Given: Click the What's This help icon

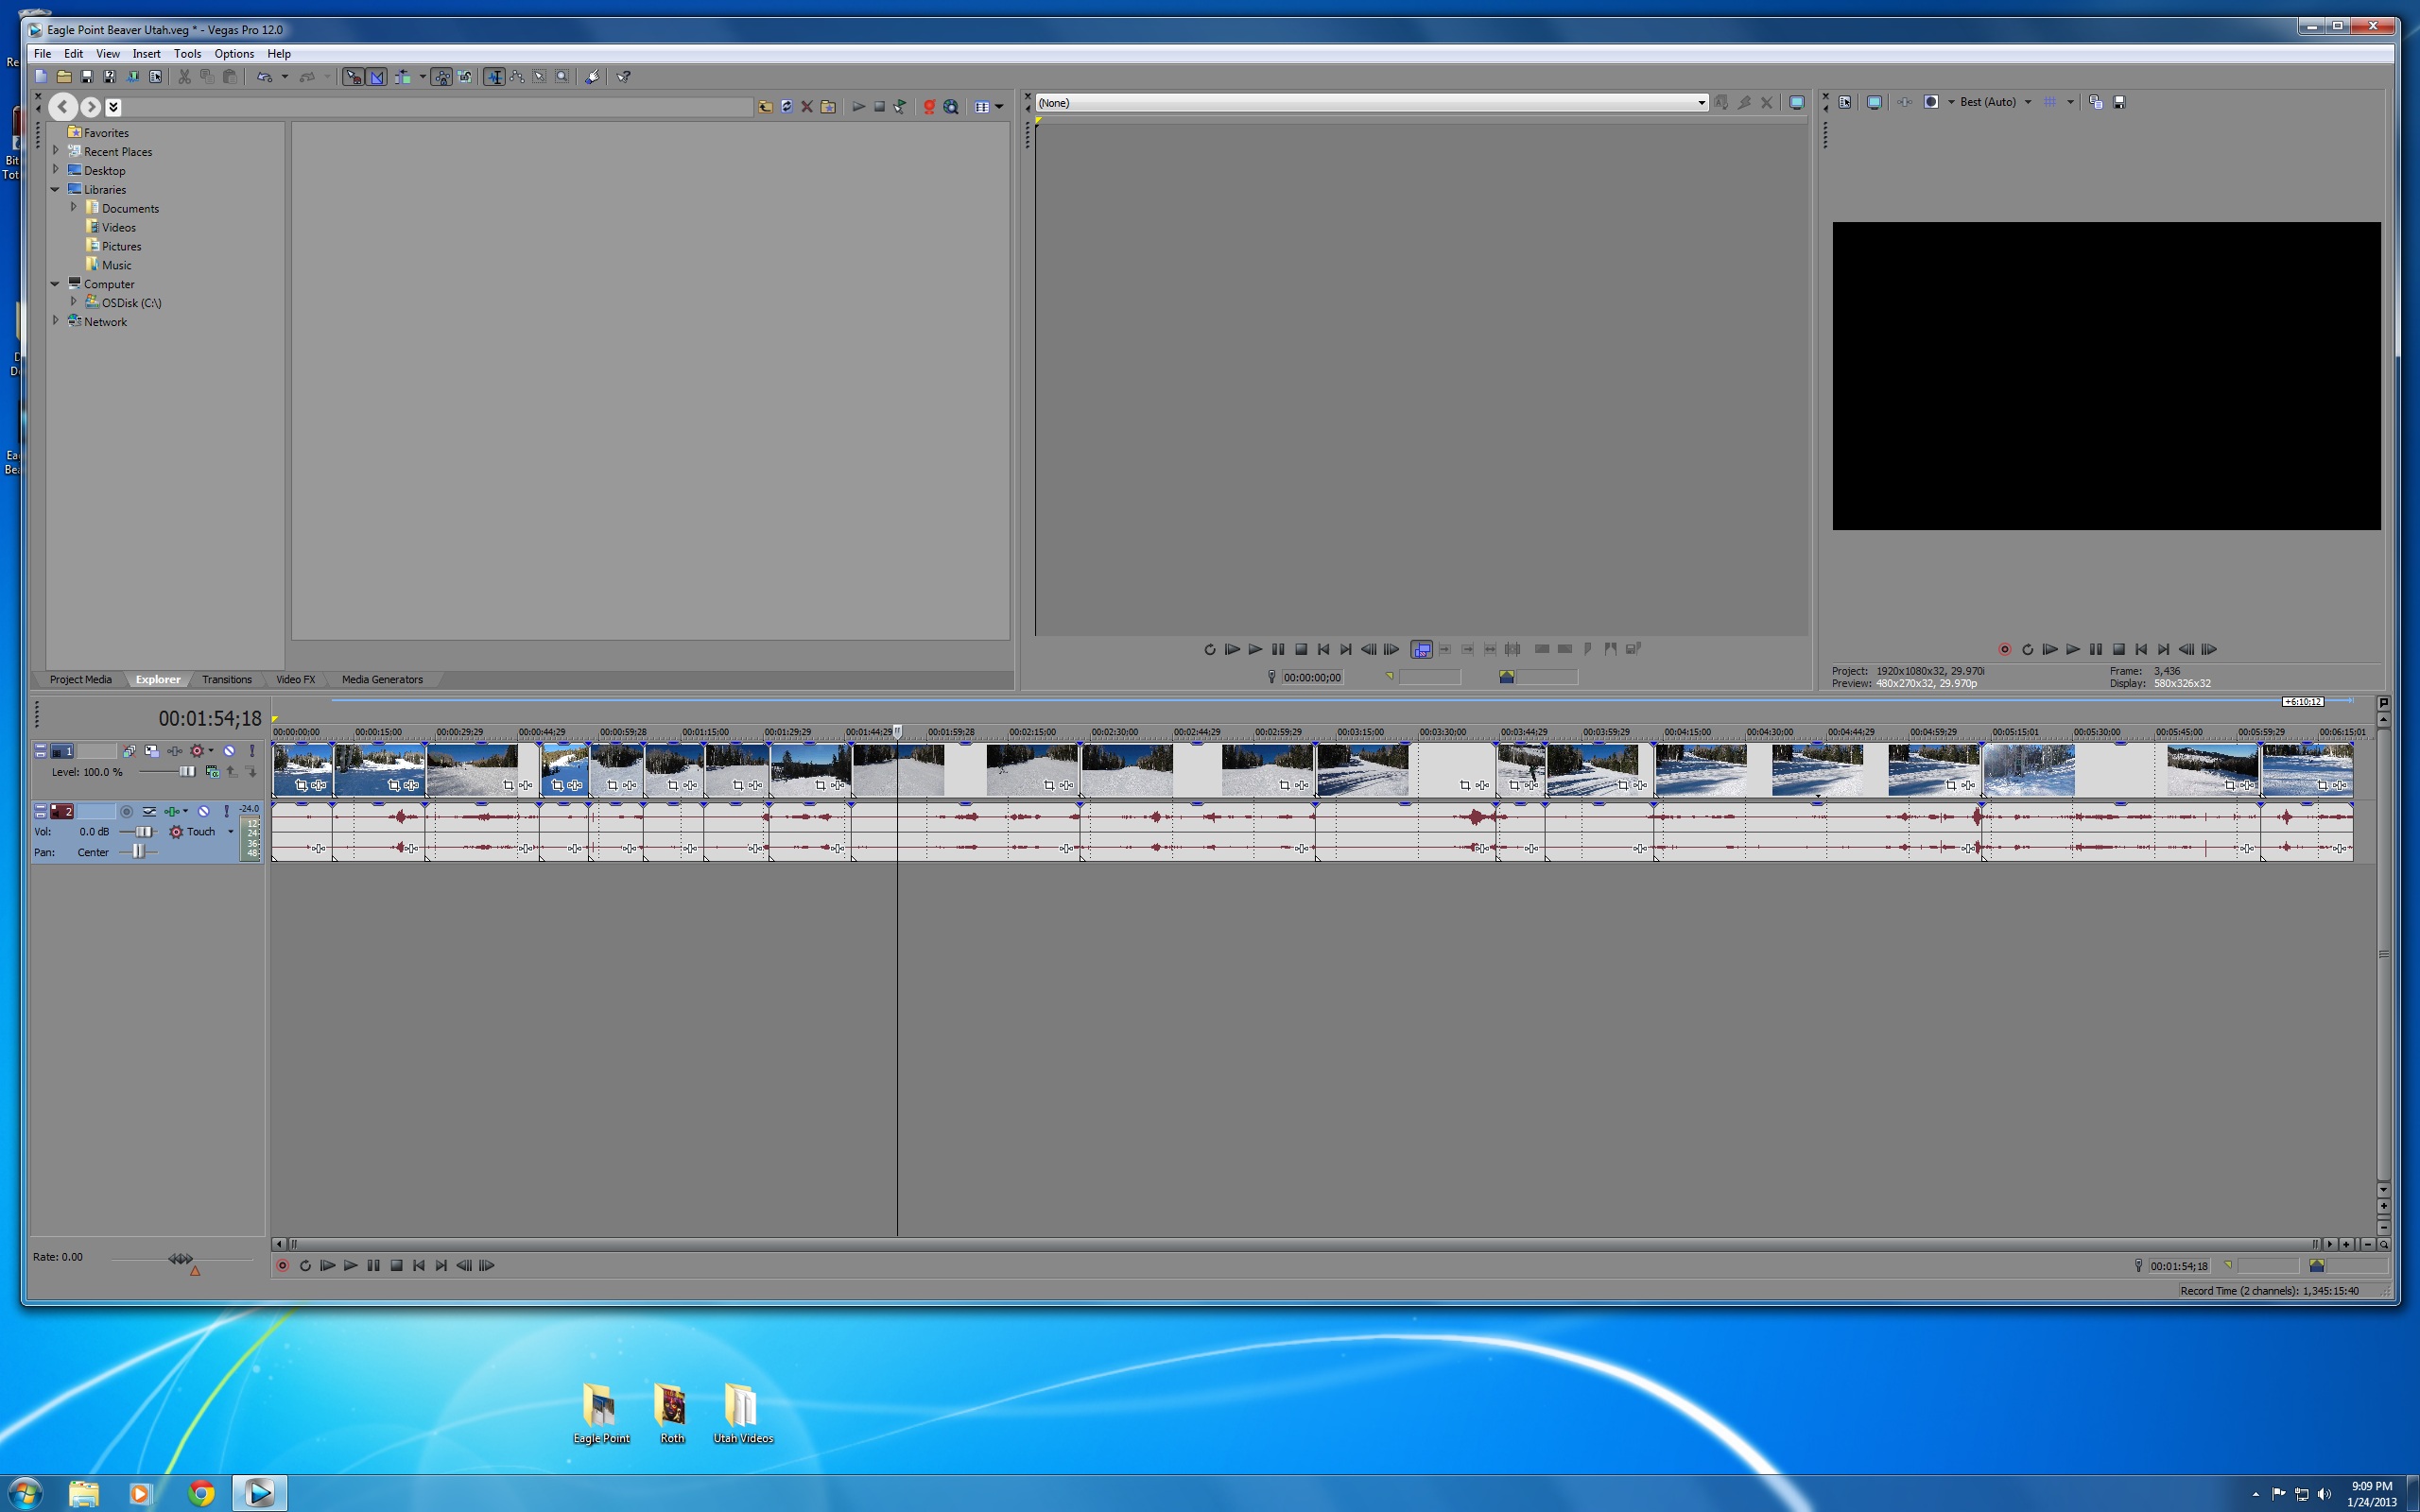Looking at the screenshot, I should coord(623,77).
